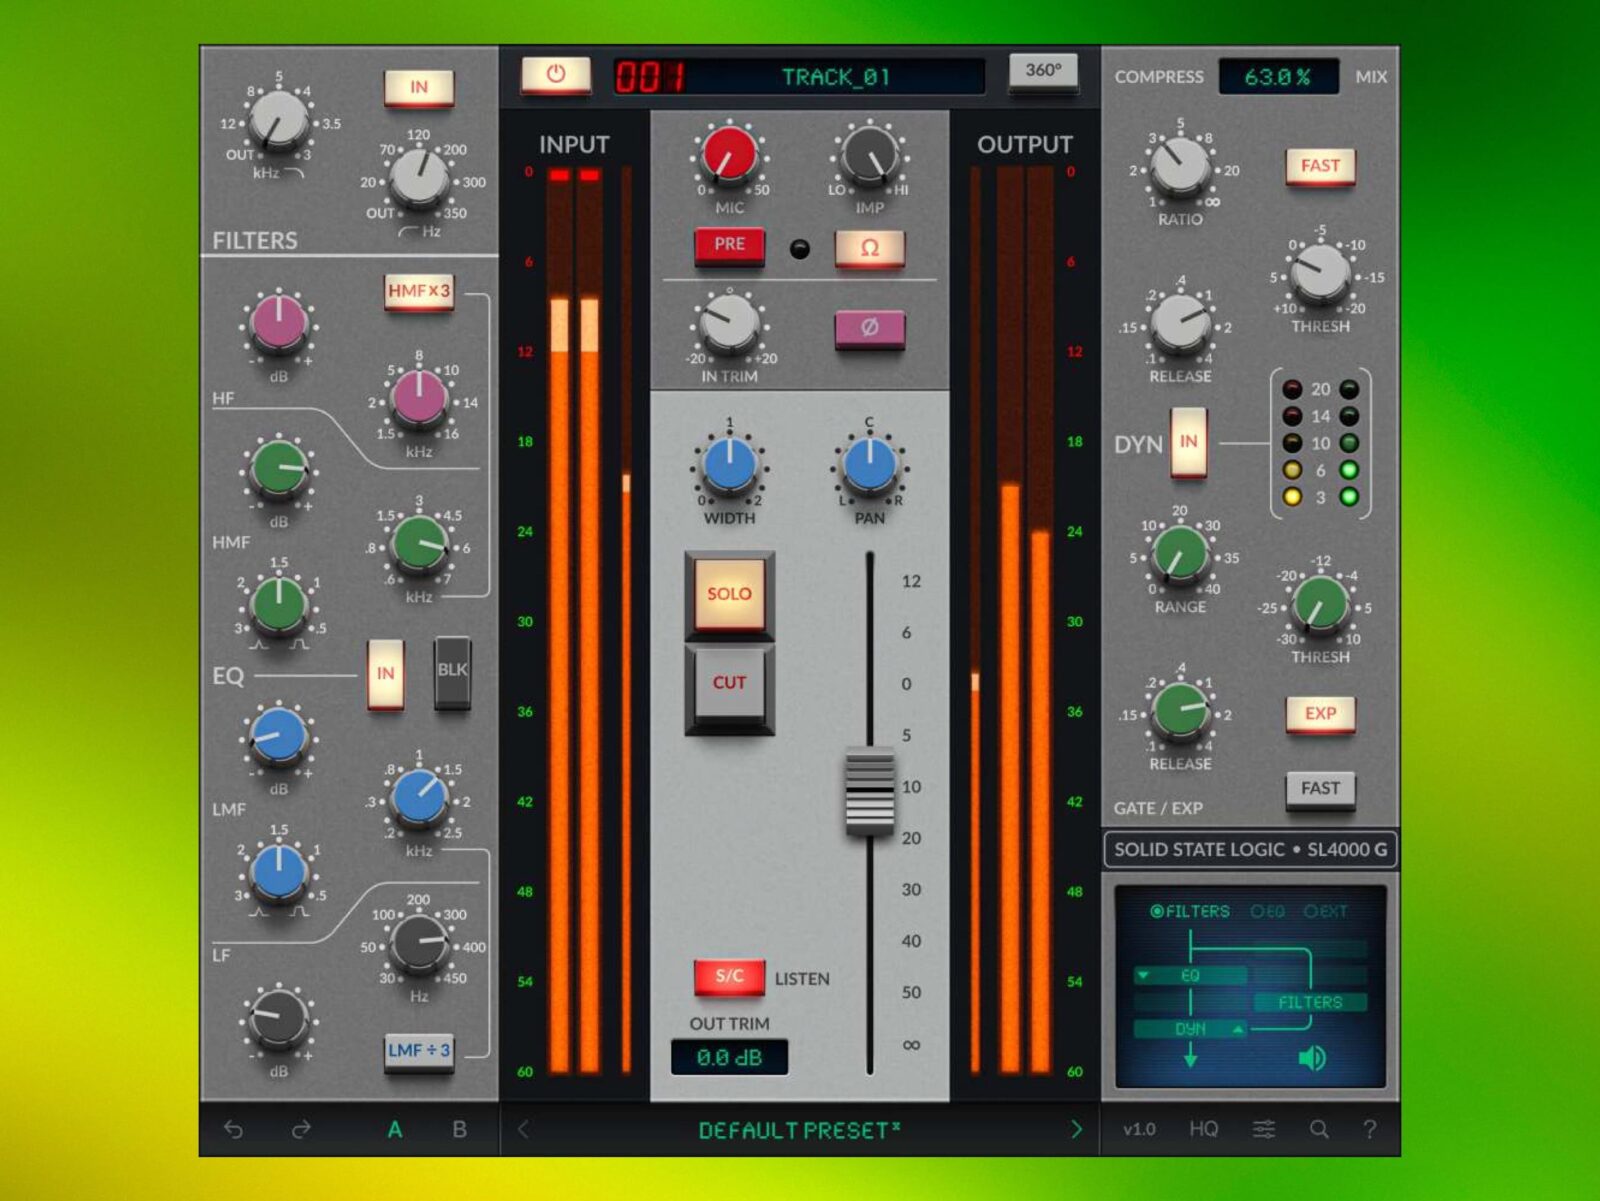Viewport: 1600px width, 1201px height.
Task: Toggle the phase invert Ø button
Action: pyautogui.click(x=869, y=328)
